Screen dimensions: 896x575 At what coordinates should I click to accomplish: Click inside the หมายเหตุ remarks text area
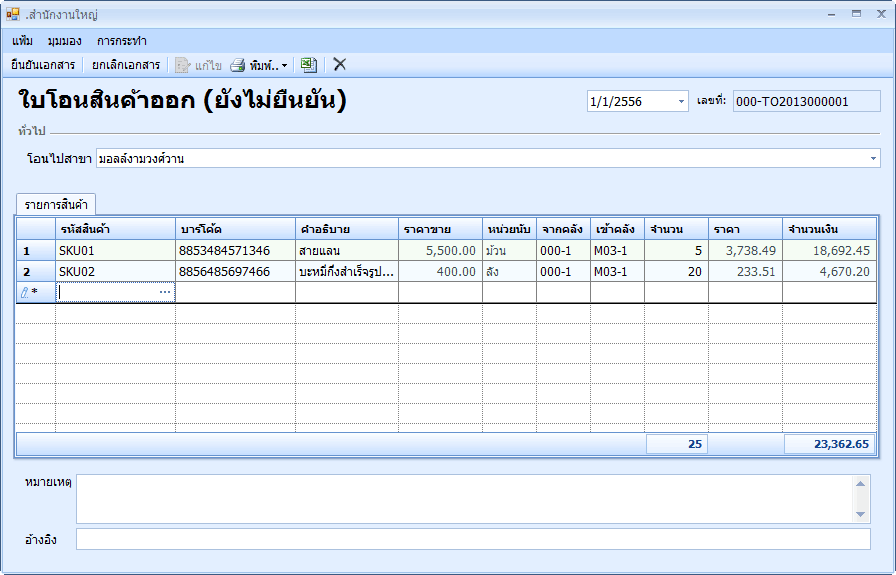point(460,498)
